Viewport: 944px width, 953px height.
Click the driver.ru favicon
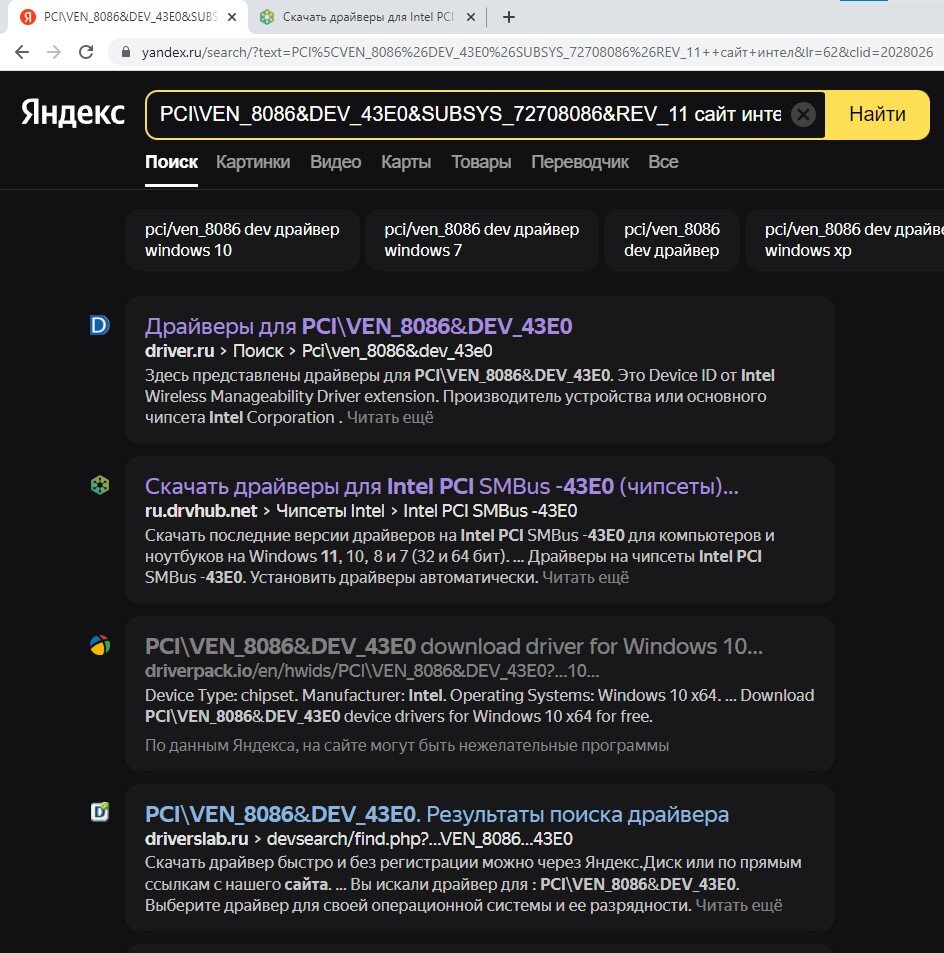[100, 326]
